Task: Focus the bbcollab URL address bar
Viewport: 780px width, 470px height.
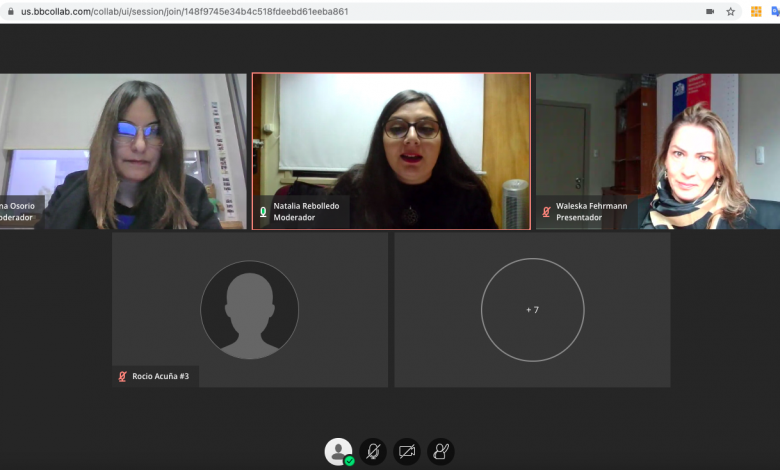Action: tap(300, 12)
